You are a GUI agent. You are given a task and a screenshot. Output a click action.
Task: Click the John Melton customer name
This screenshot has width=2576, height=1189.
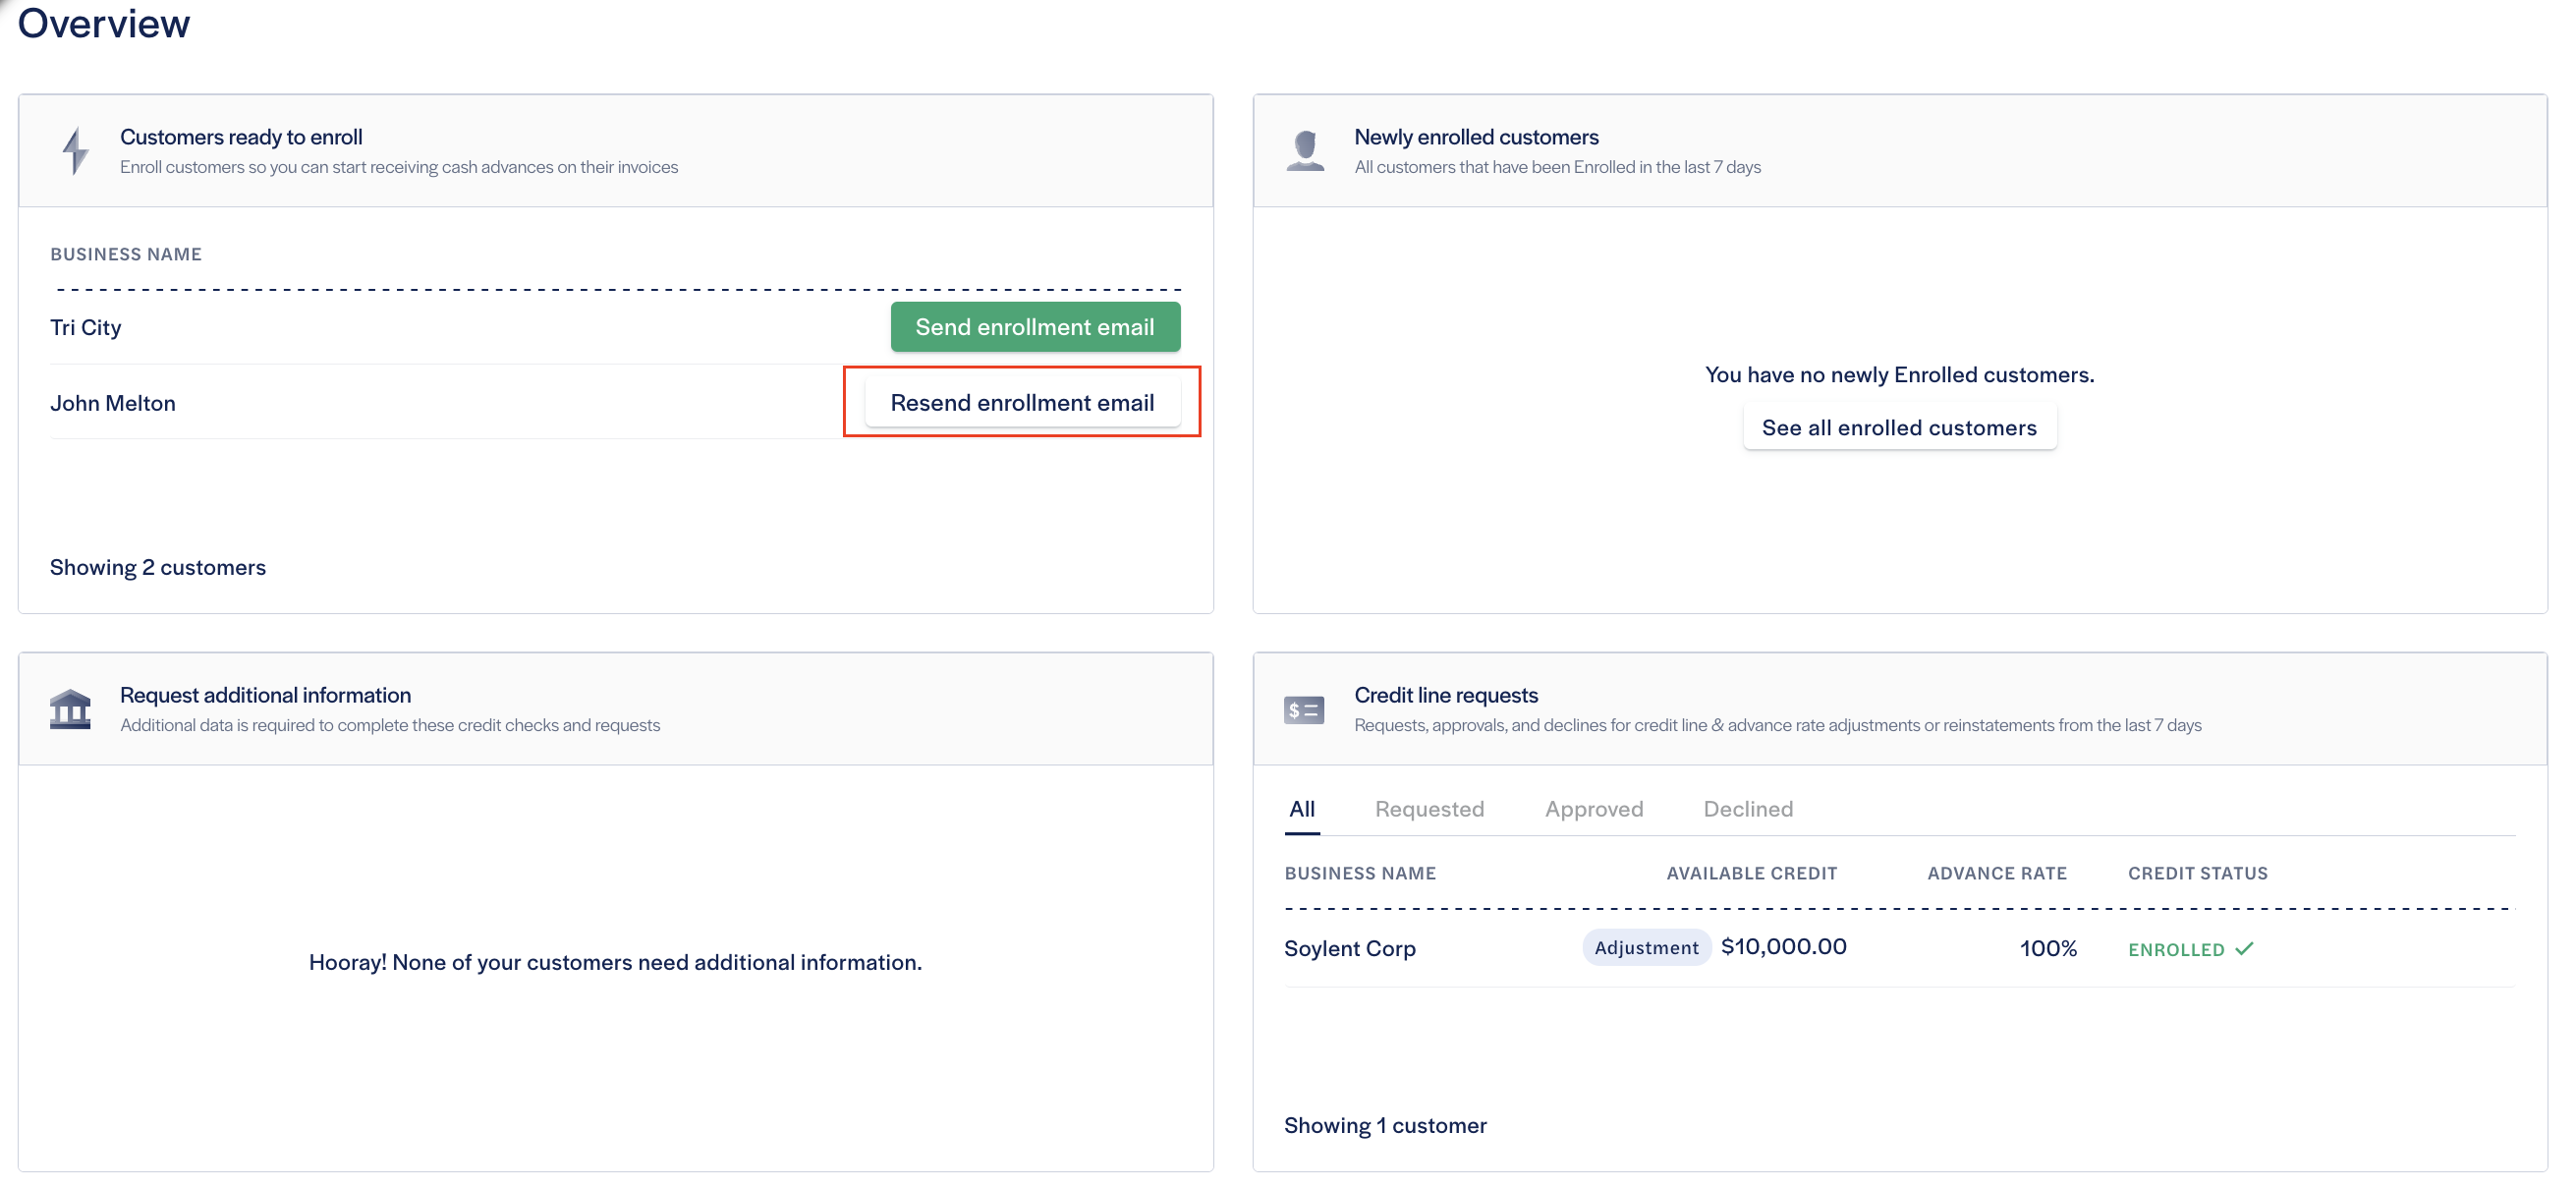(x=113, y=403)
